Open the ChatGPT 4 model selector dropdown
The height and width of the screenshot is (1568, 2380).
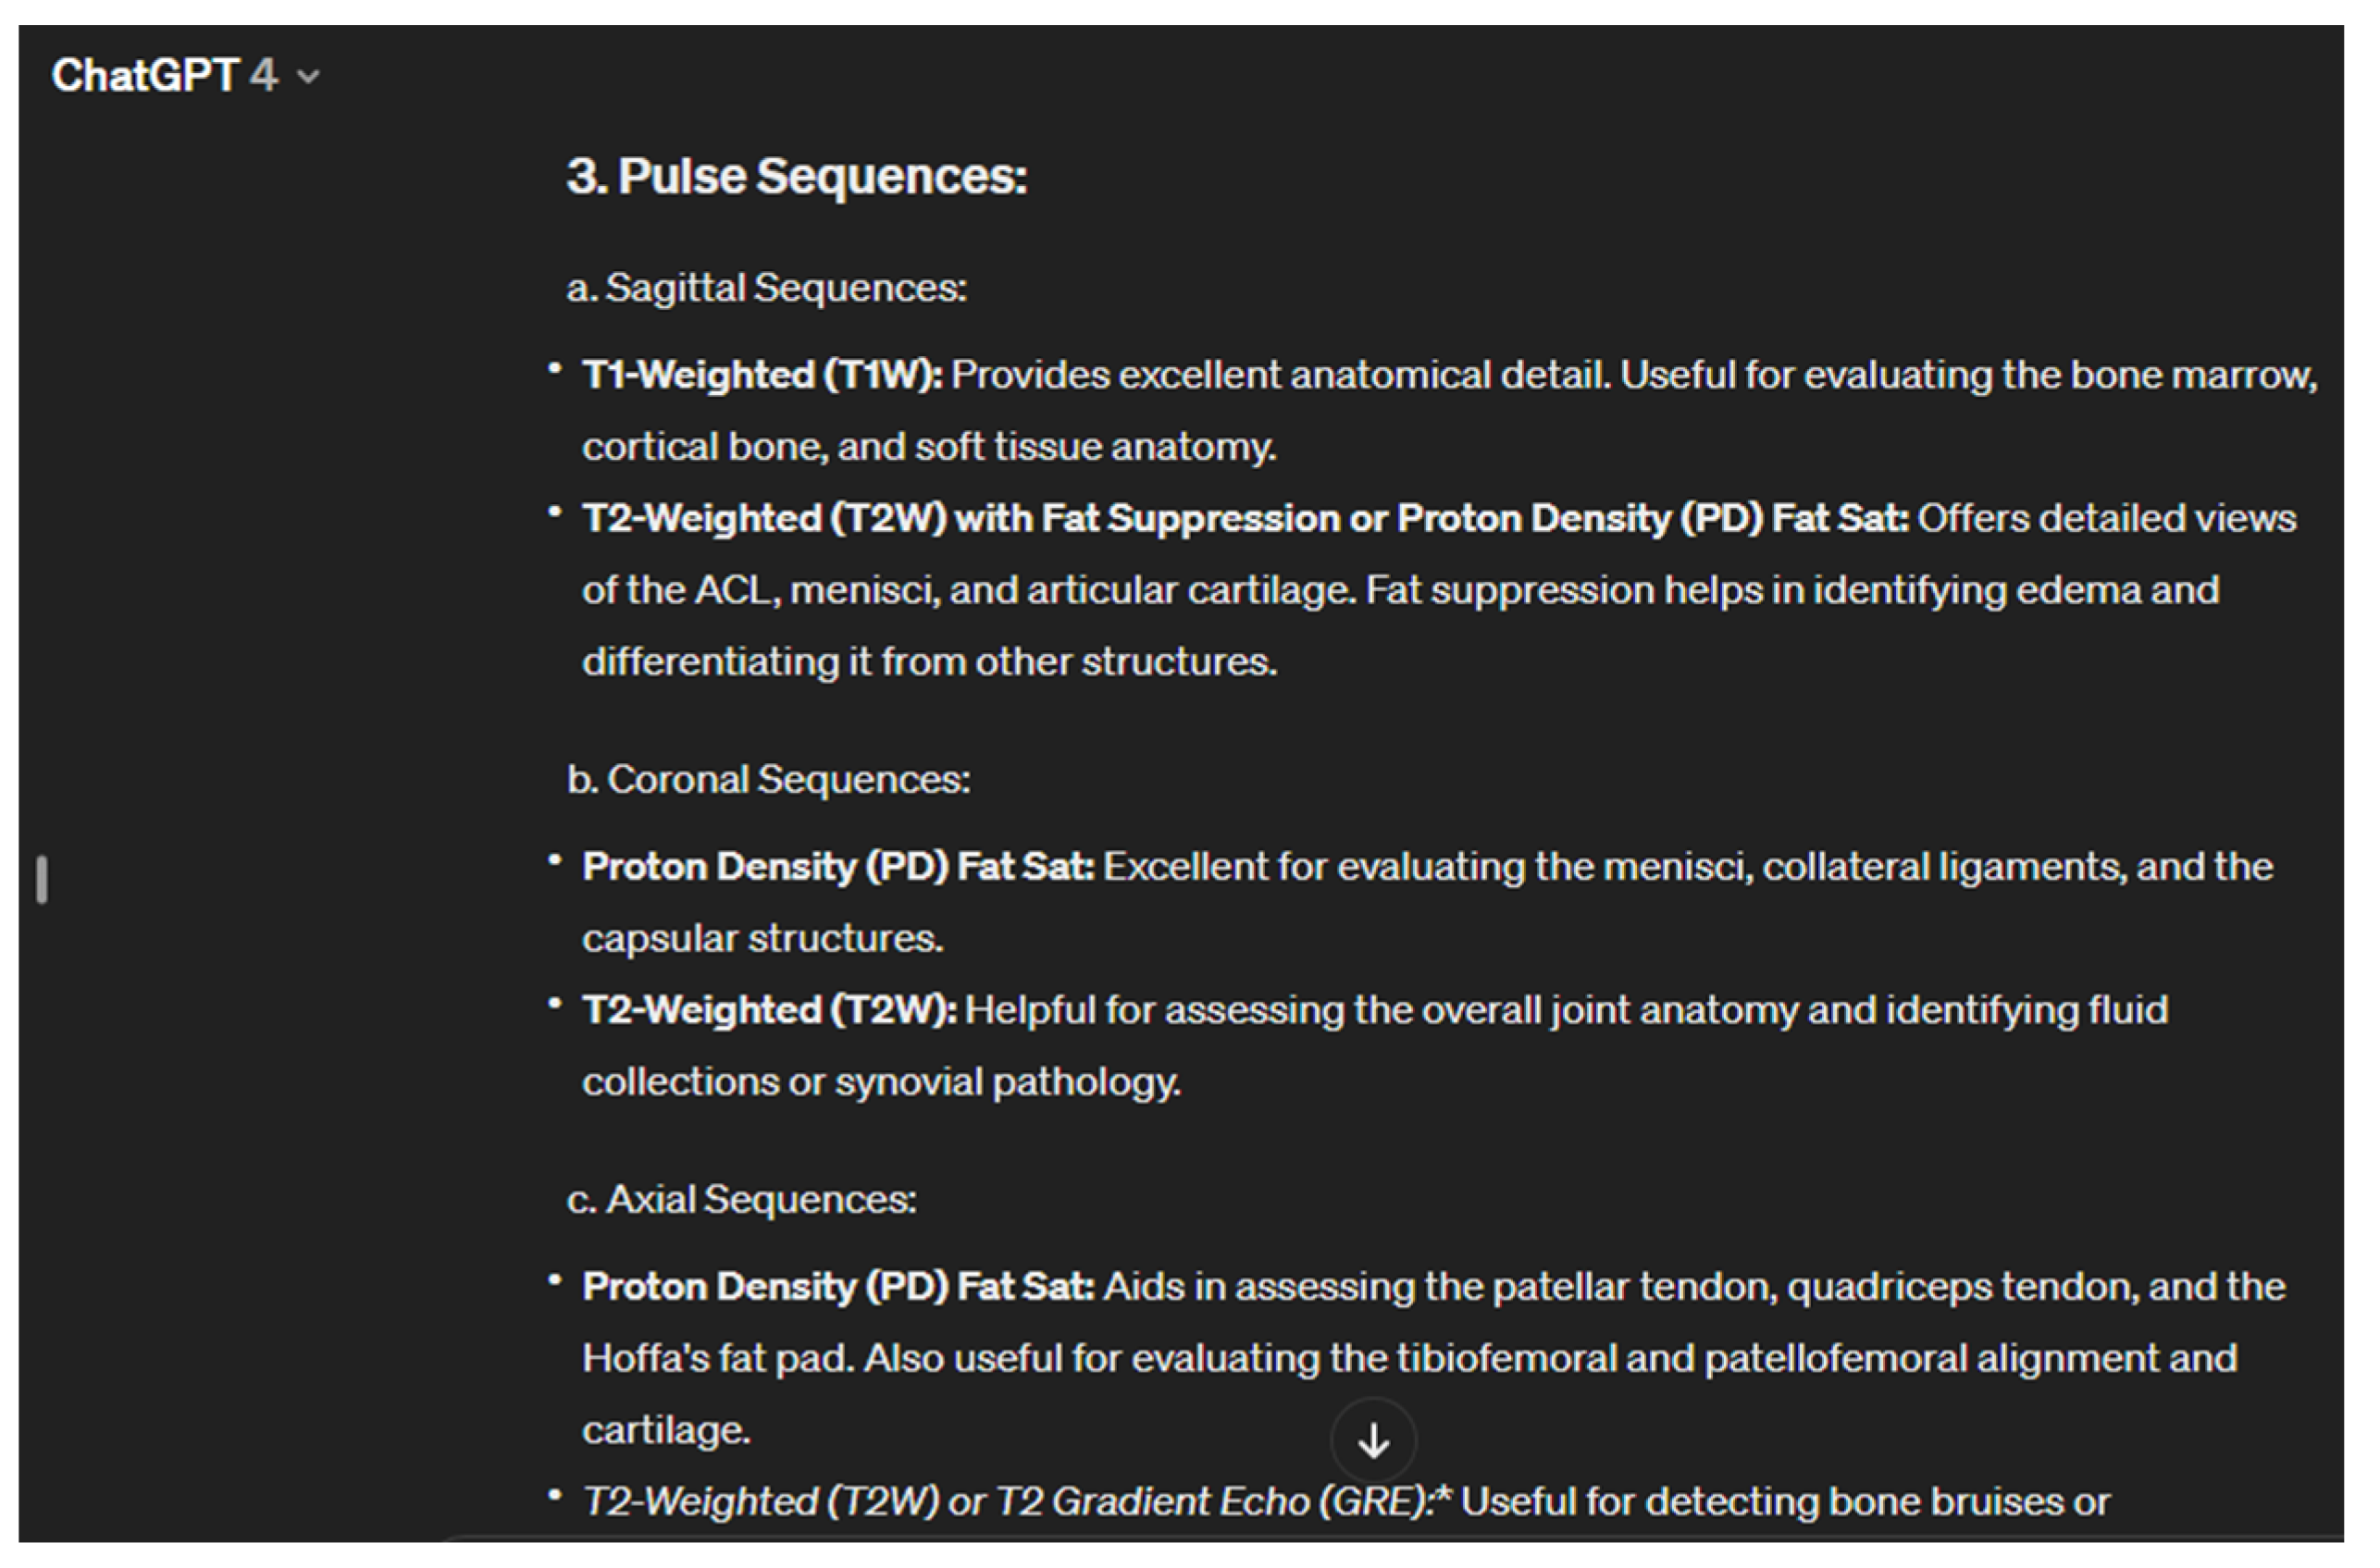click(180, 75)
